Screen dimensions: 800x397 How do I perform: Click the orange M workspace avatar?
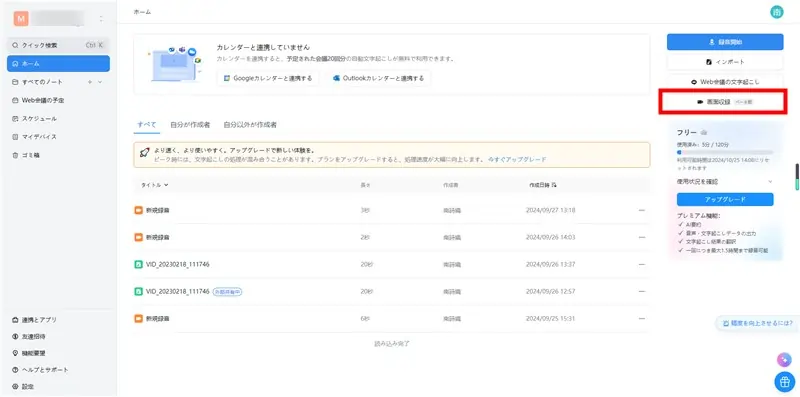tap(21, 19)
